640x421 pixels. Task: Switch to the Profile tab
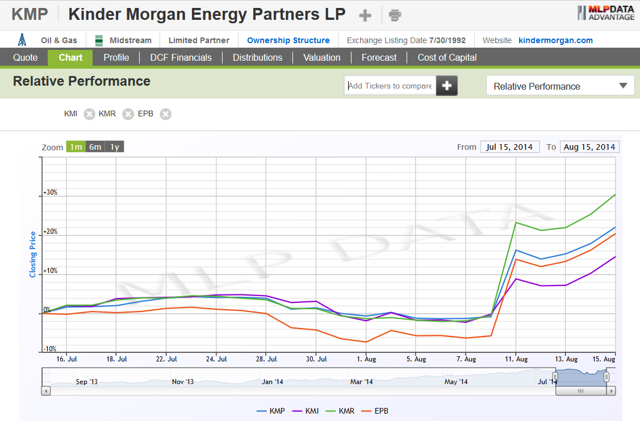(116, 58)
